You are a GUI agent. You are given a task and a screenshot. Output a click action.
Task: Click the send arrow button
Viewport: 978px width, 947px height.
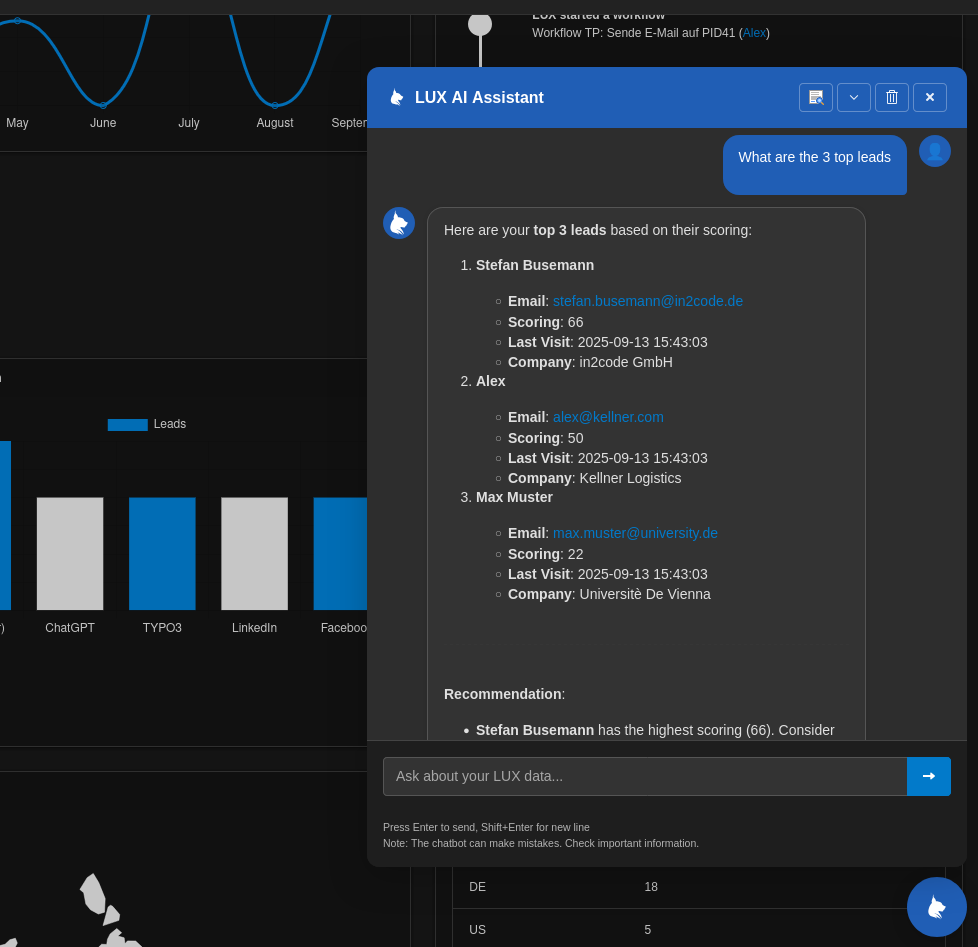(x=928, y=776)
